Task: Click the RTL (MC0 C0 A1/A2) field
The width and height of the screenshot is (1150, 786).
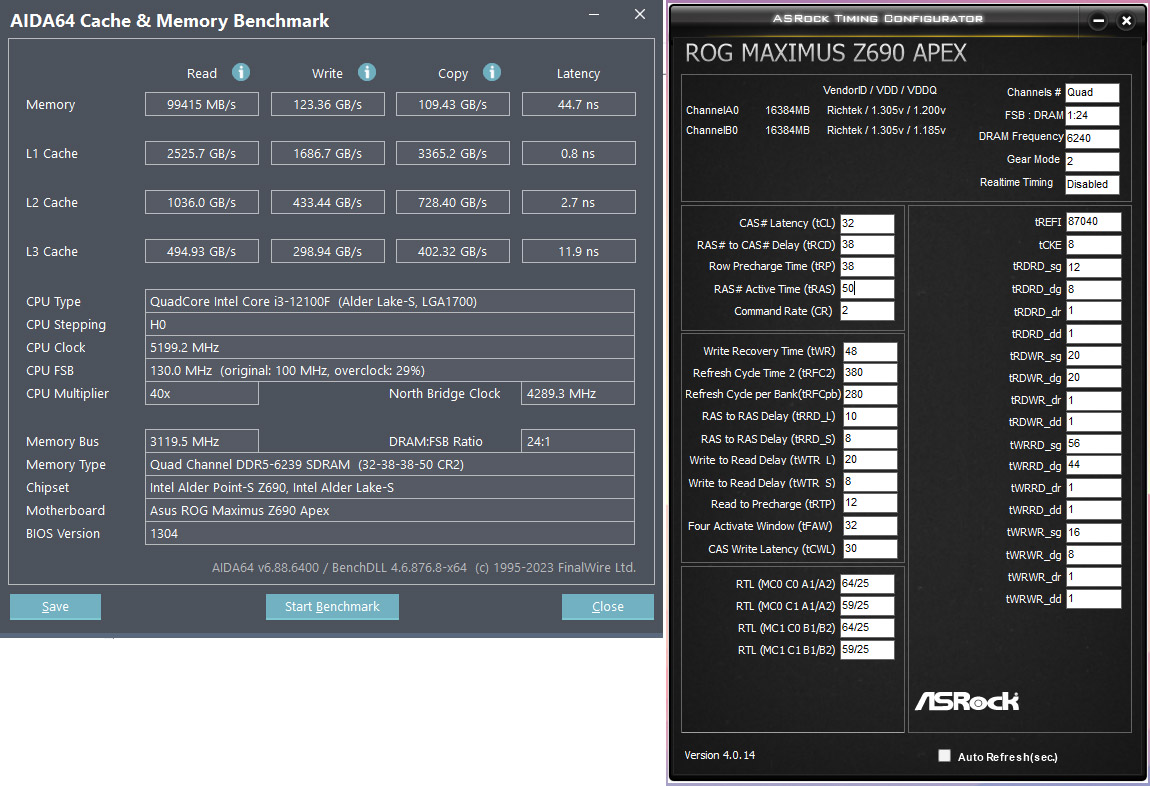Action: coord(867,584)
